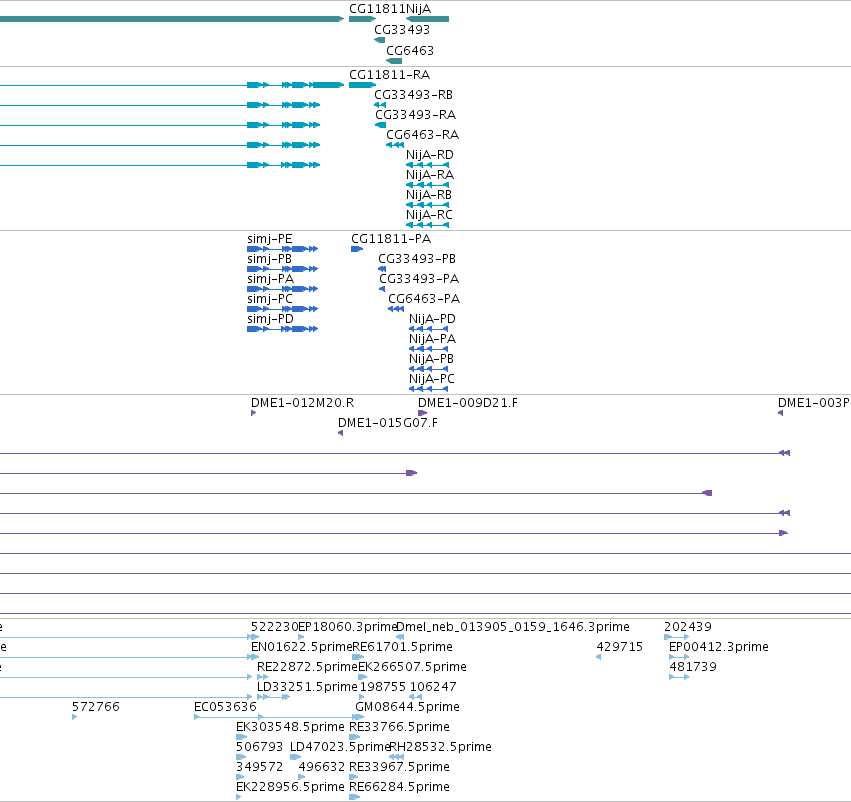This screenshot has width=851, height=802.
Task: Choose EST label 349572
Action: (x=259, y=767)
